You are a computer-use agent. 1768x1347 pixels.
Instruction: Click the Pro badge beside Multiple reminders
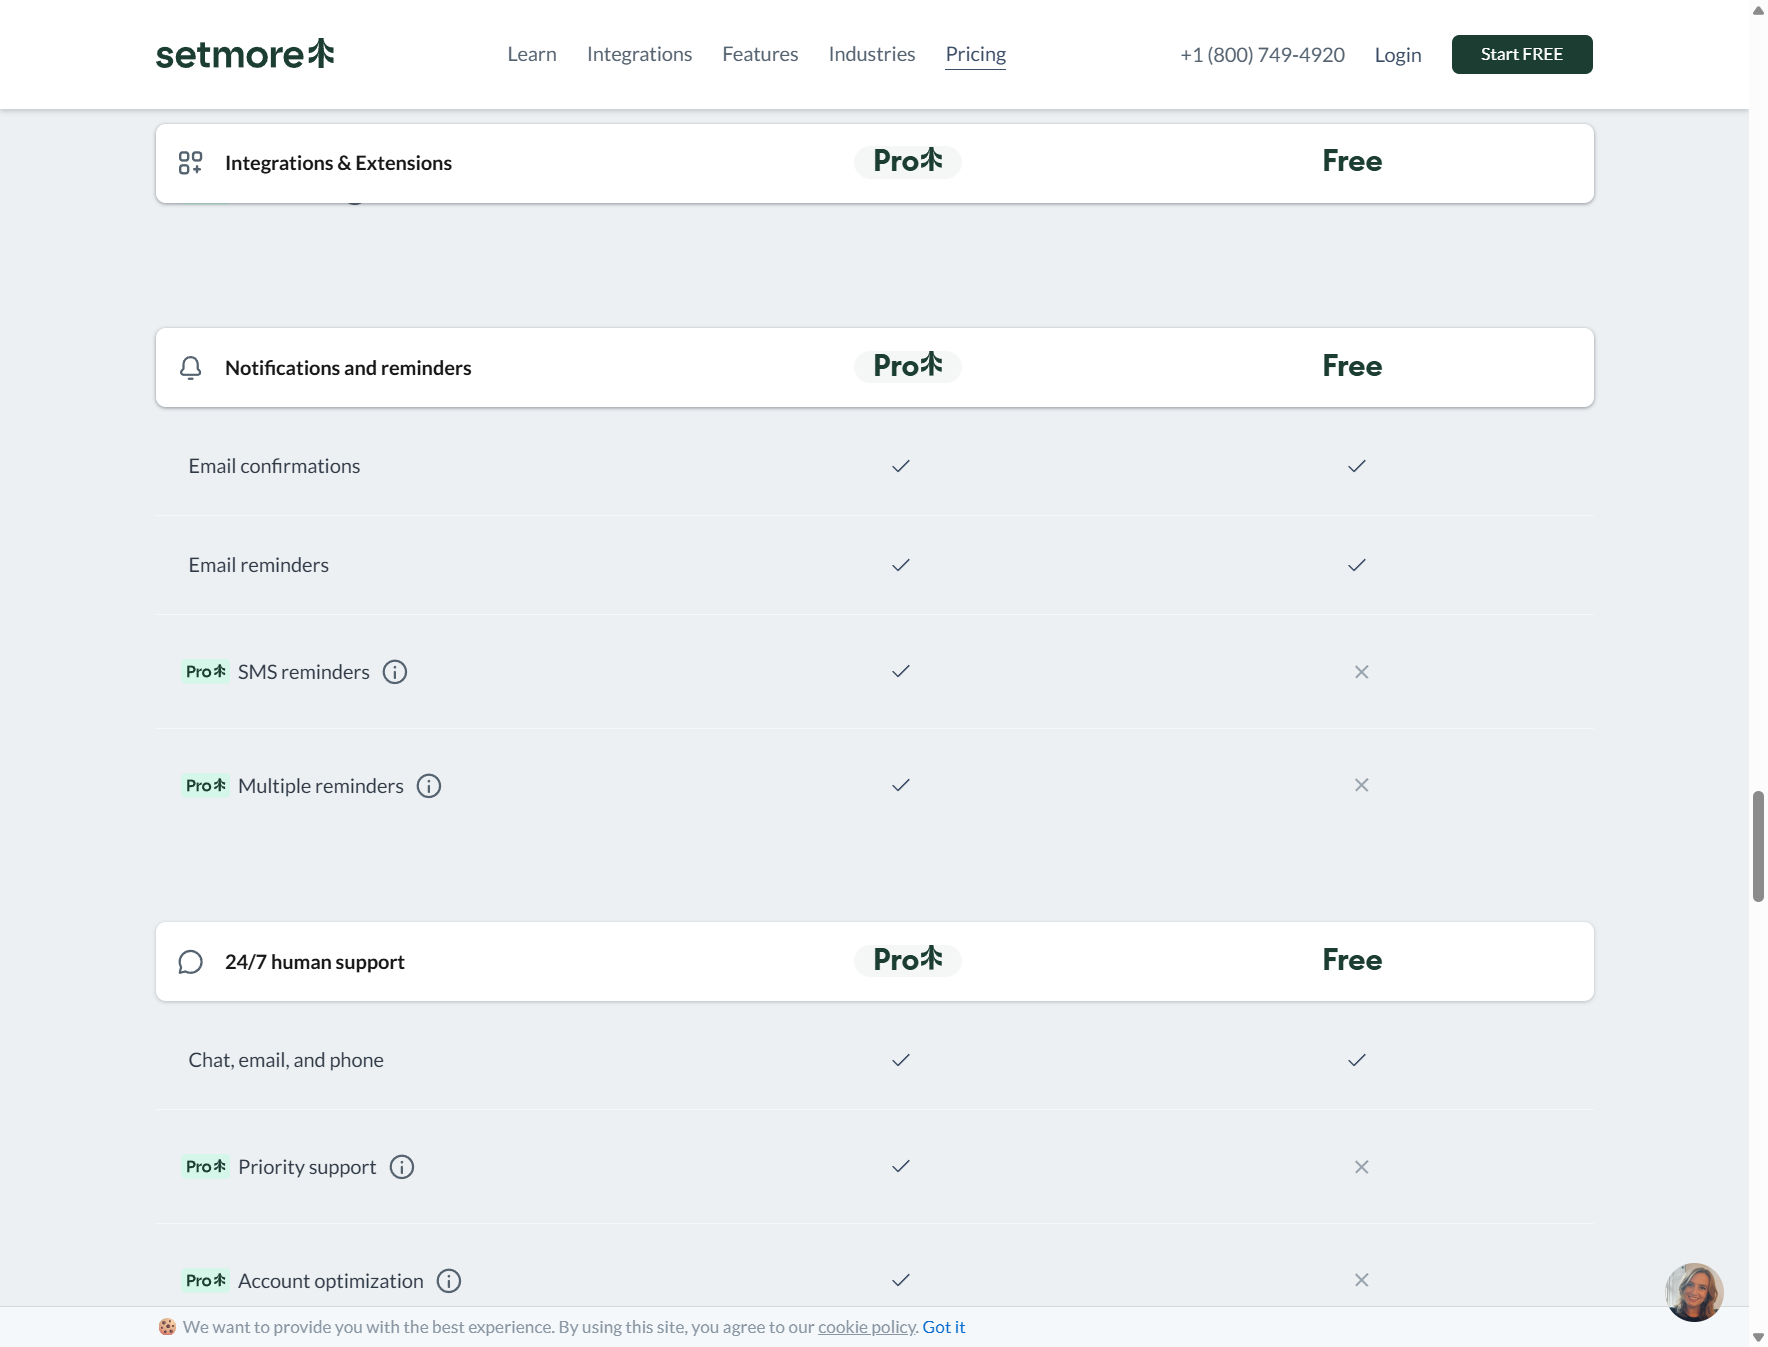click(x=206, y=786)
